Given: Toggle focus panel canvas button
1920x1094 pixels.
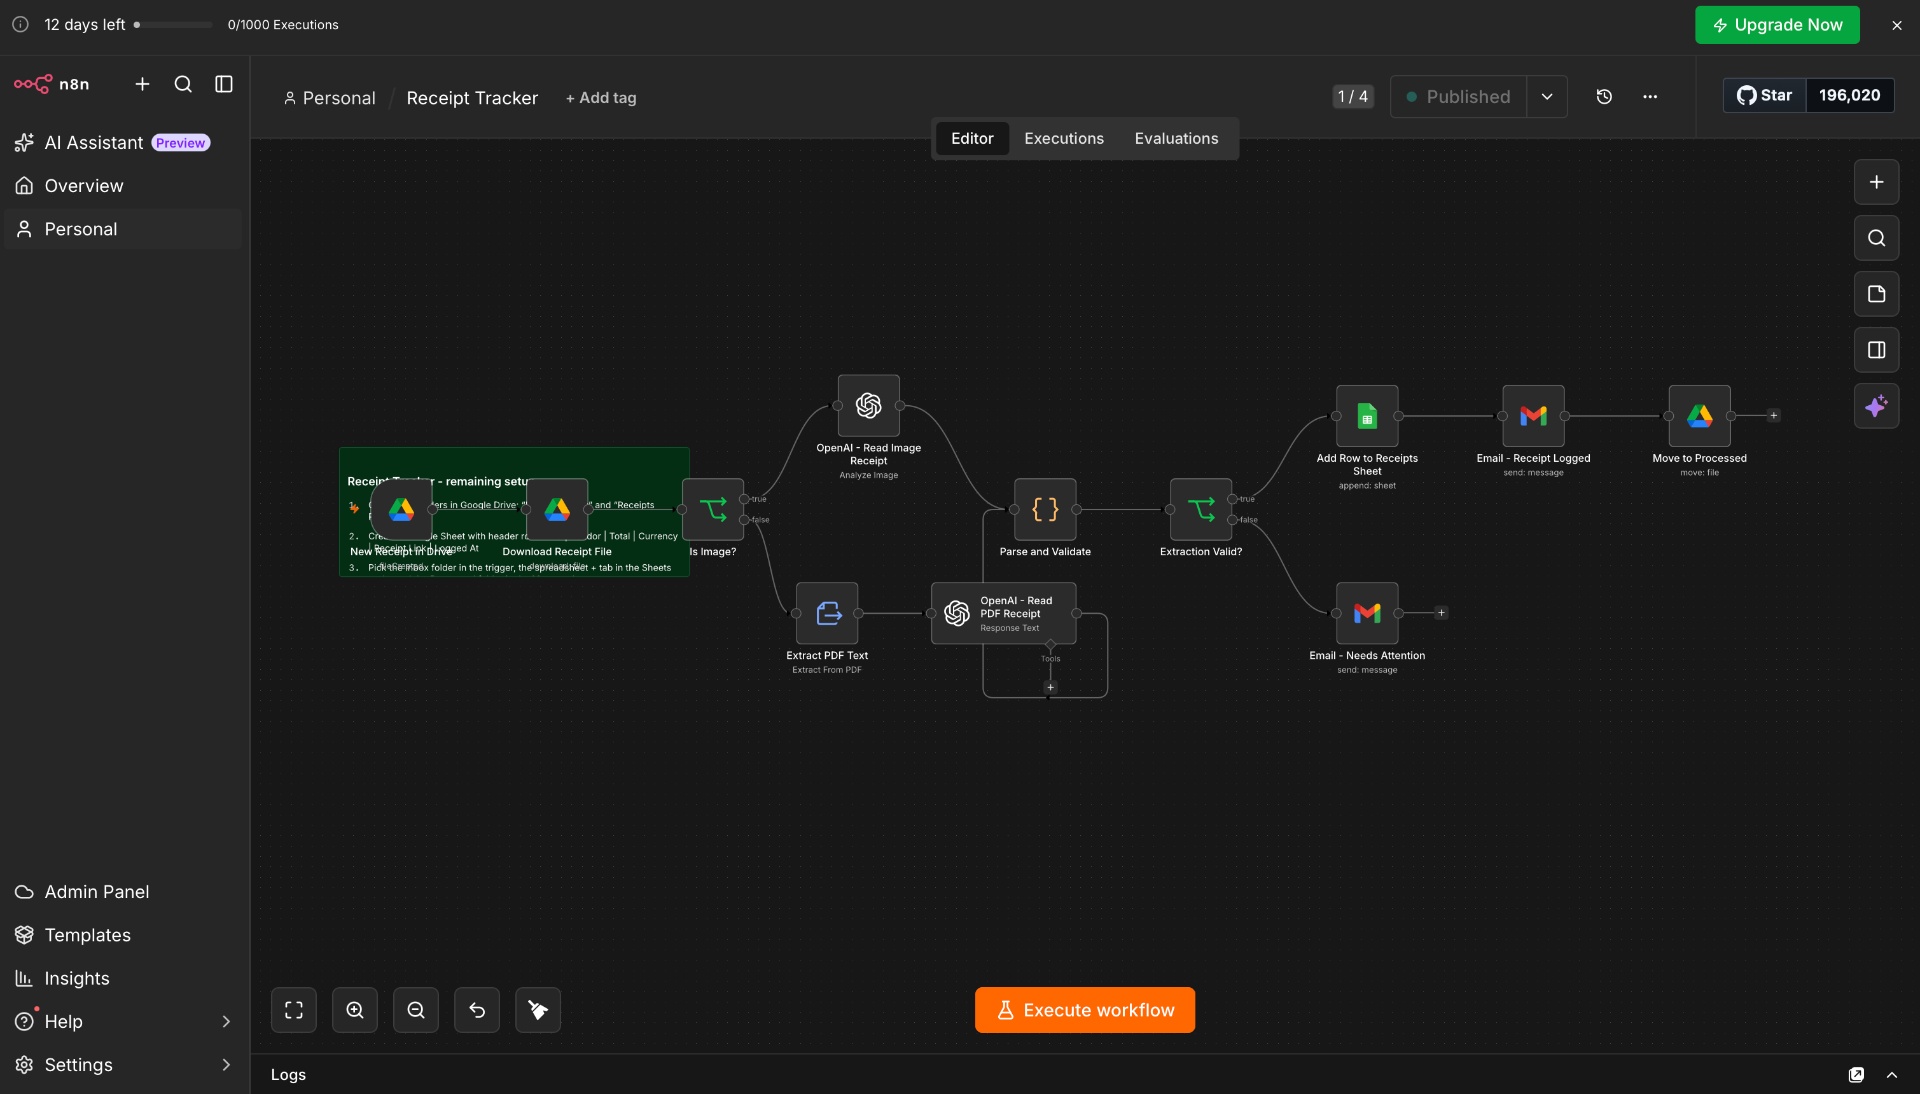Looking at the screenshot, I should pos(1877,350).
